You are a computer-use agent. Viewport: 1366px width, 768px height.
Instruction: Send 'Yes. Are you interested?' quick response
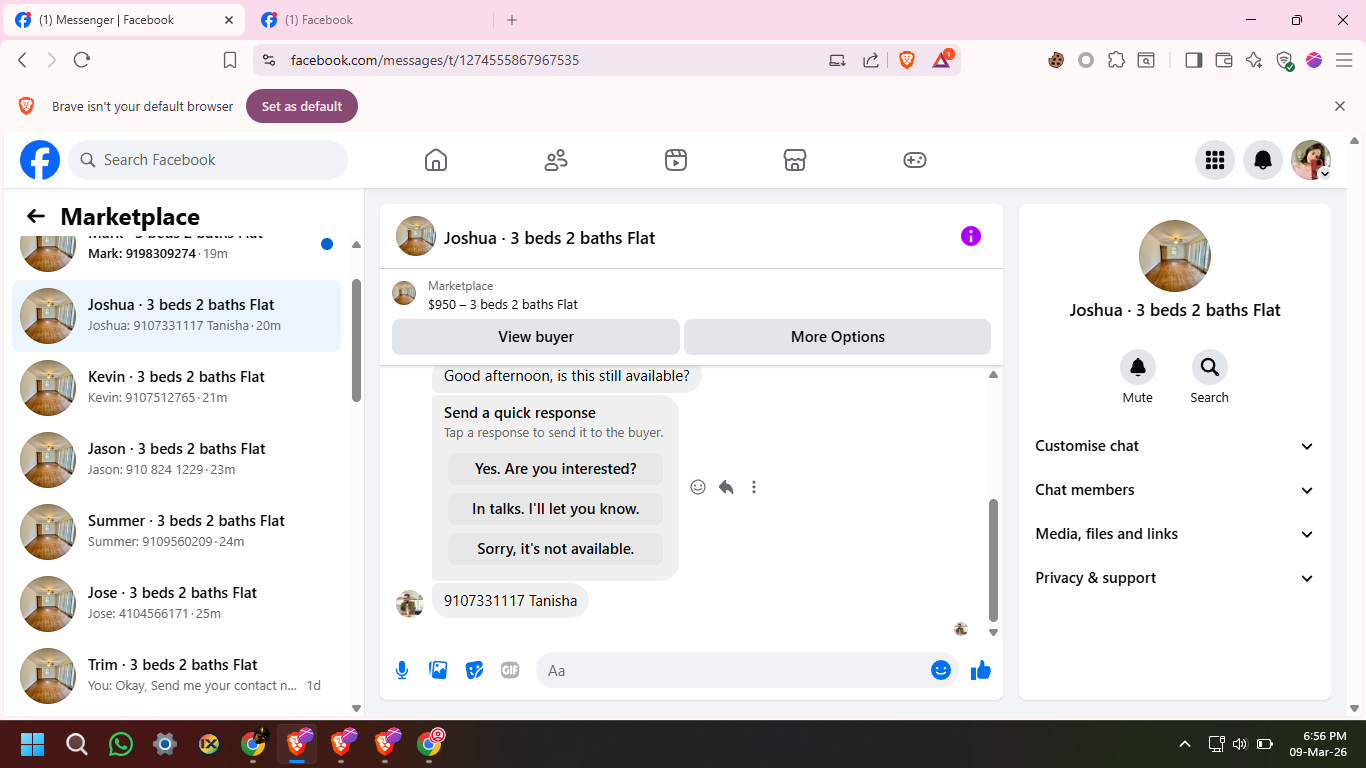[x=555, y=469]
